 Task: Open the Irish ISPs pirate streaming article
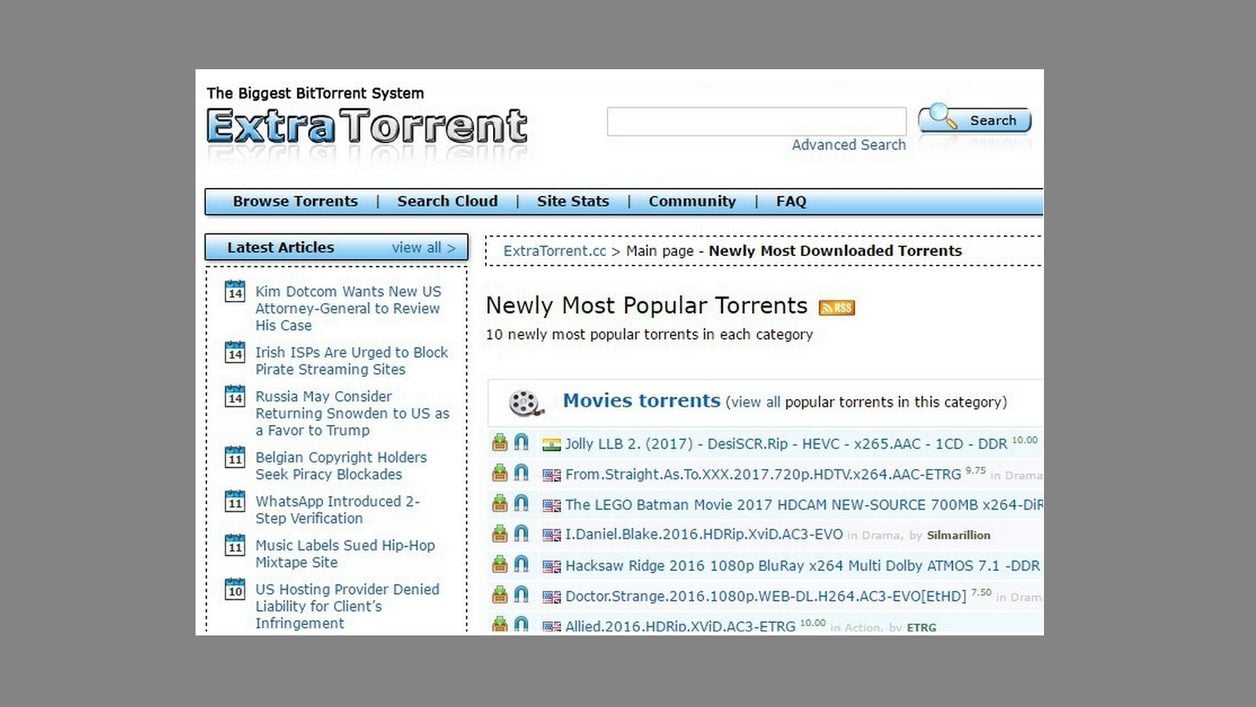(352, 361)
